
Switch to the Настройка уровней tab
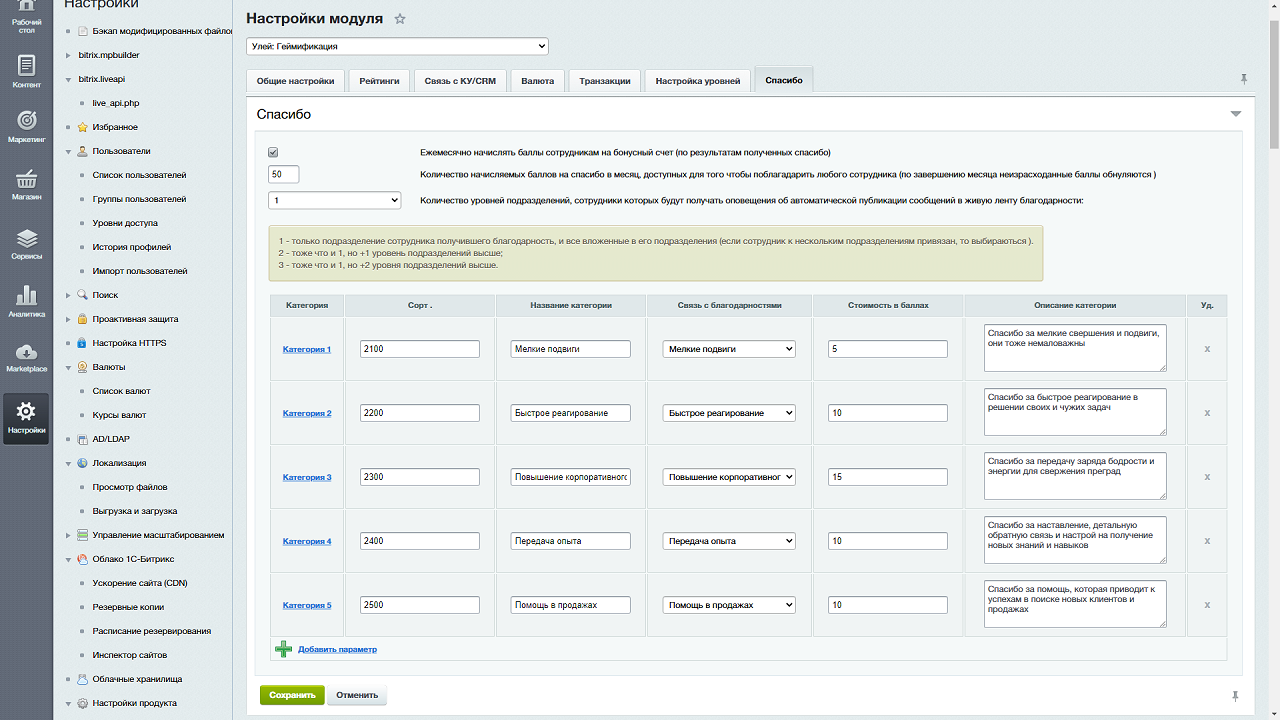(697, 81)
